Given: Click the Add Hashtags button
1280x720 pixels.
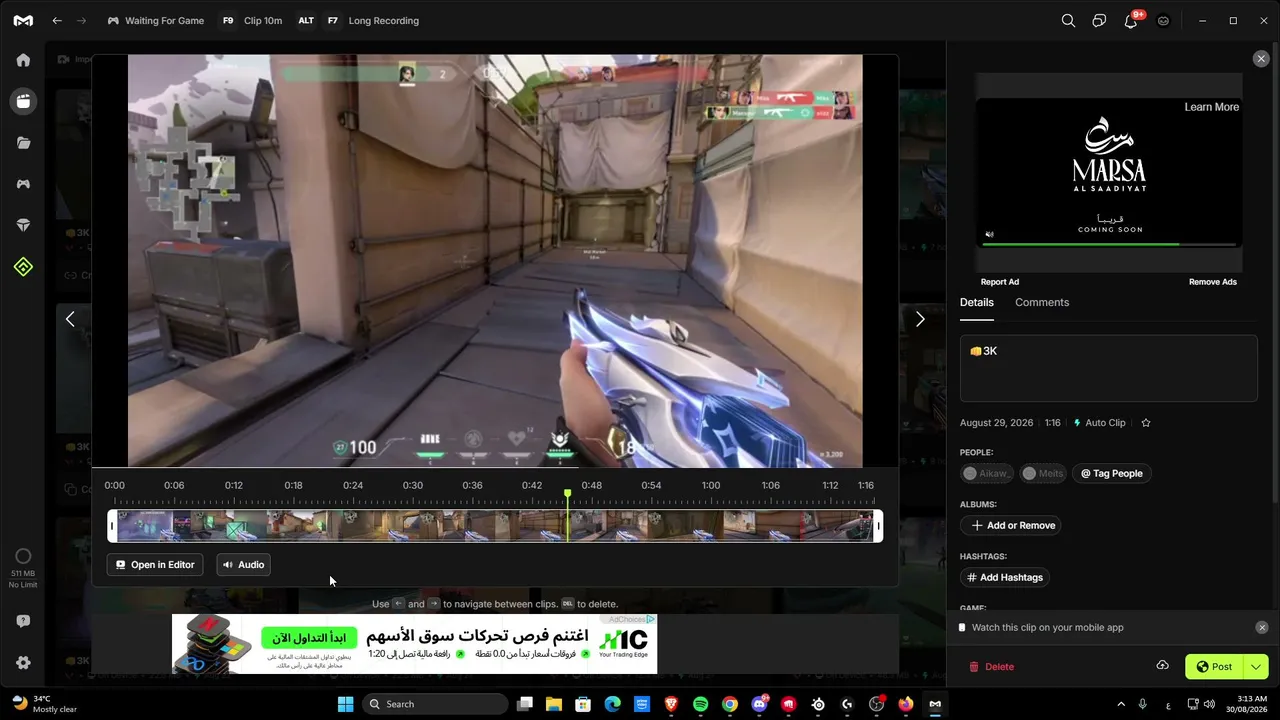Looking at the screenshot, I should tap(1004, 577).
